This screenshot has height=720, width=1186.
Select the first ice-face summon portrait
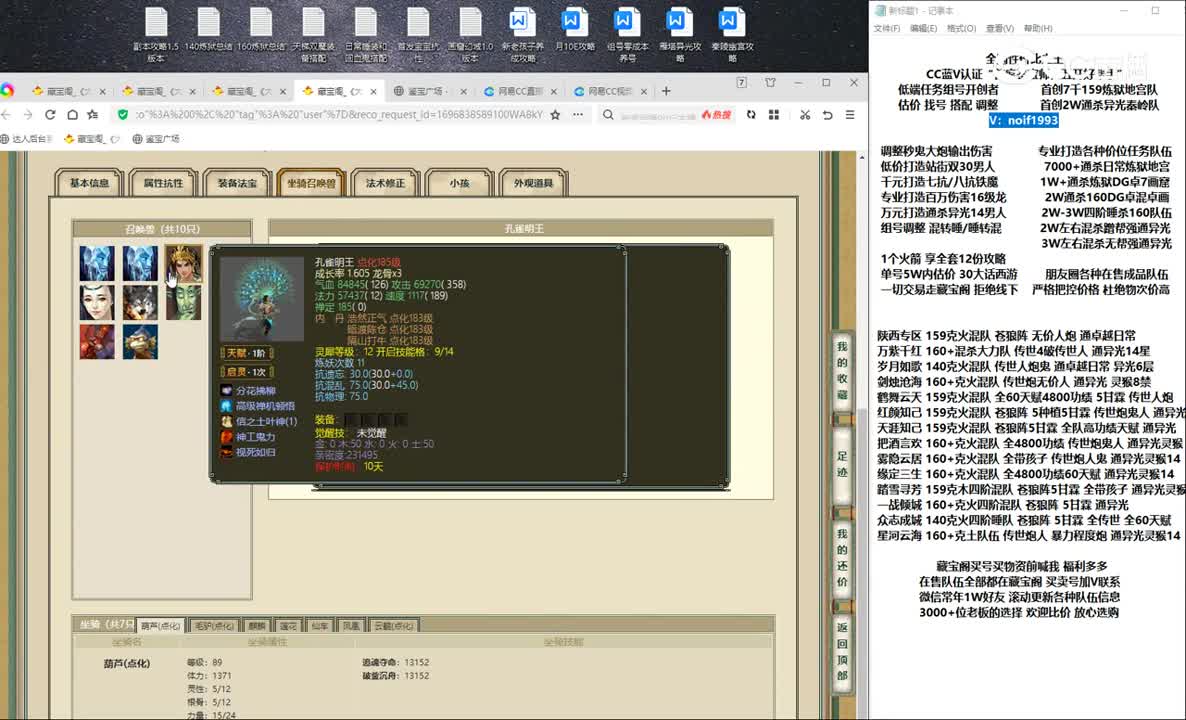point(97,263)
